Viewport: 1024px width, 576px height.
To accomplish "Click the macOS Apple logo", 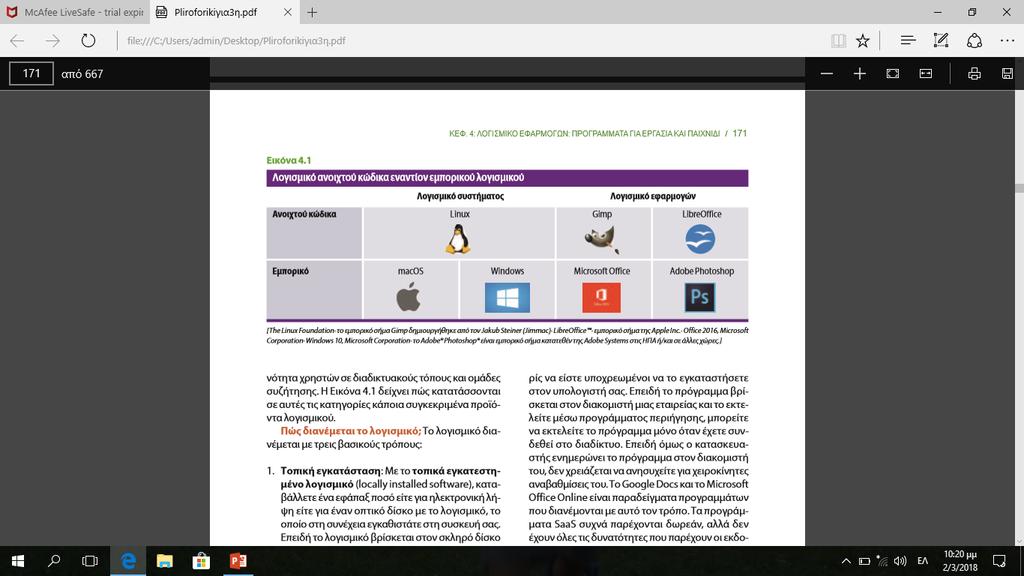I will click(409, 297).
